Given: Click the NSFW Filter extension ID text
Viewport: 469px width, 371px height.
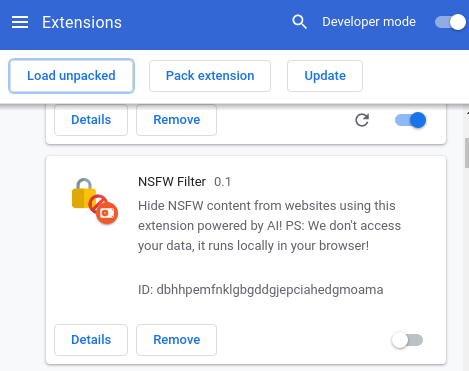Looking at the screenshot, I should [261, 290].
